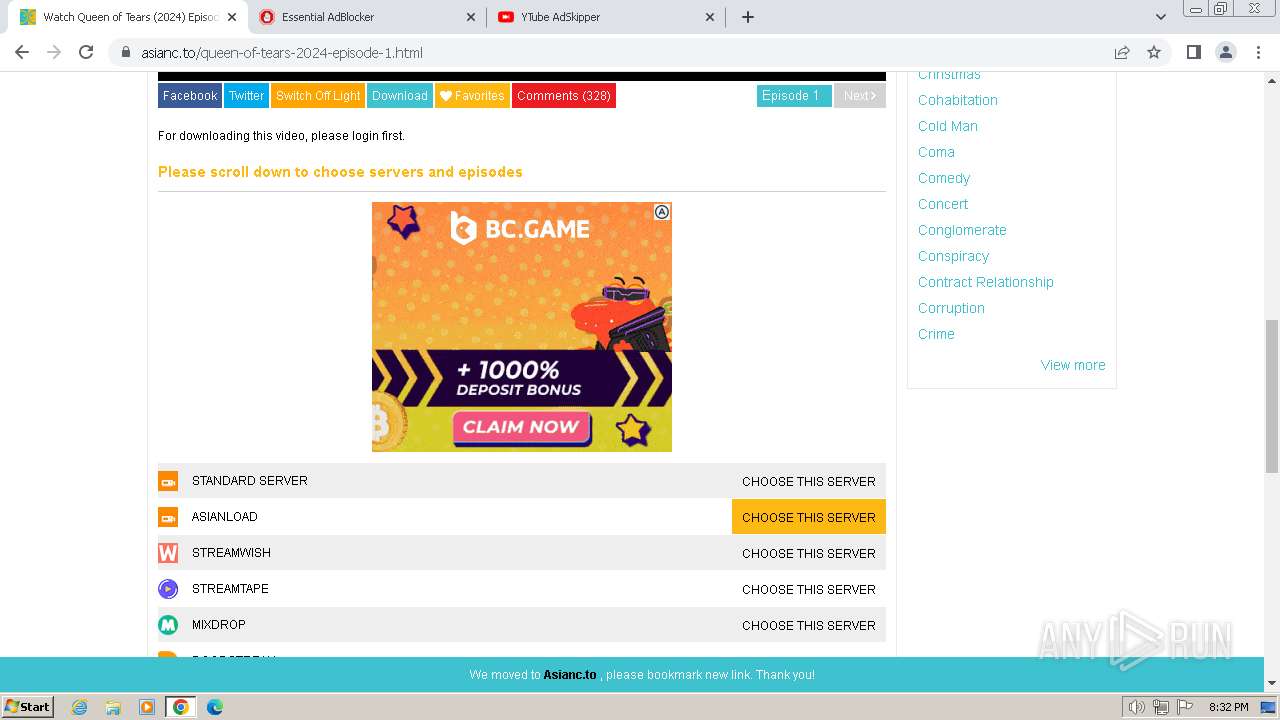
Task: Switch to the YTube AdSkipper tab
Action: (x=607, y=17)
